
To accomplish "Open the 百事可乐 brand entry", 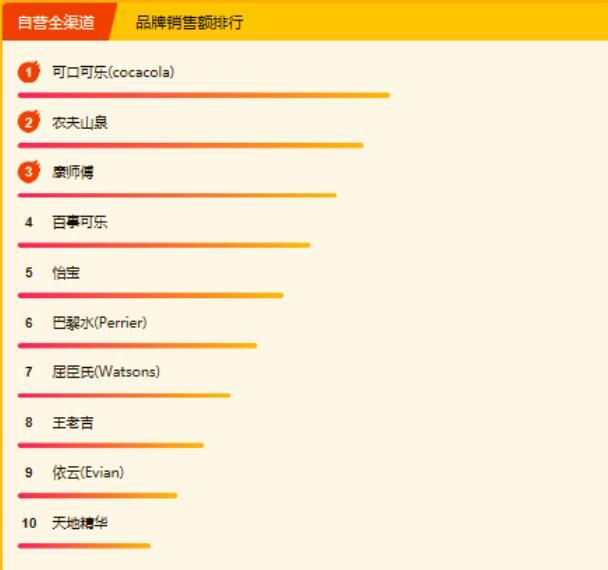I will (80, 222).
